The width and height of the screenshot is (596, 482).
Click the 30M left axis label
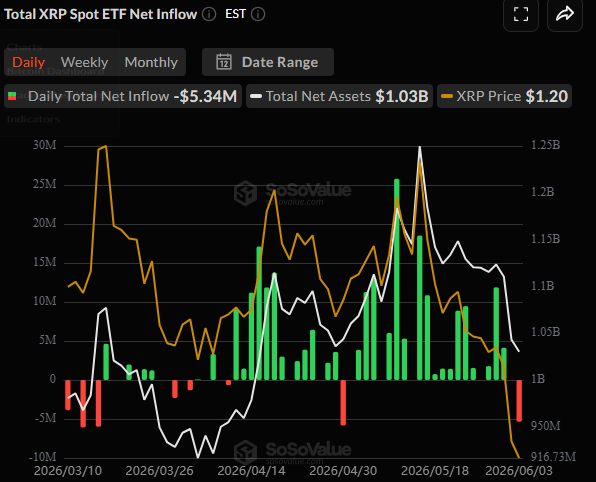pyautogui.click(x=44, y=145)
